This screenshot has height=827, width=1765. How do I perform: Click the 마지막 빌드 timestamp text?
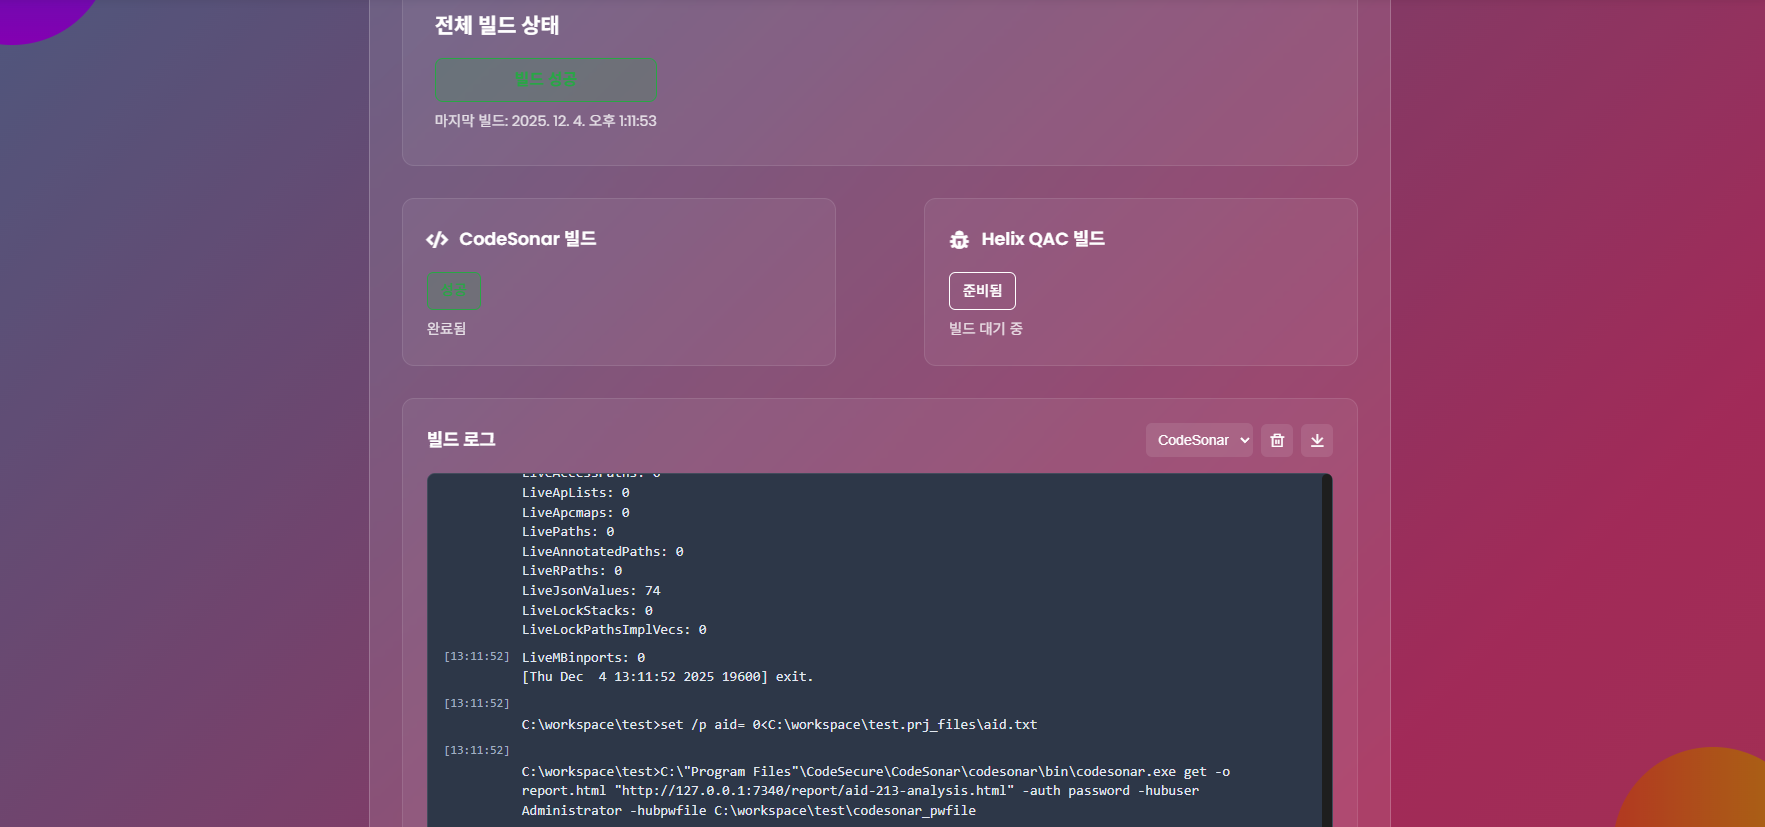tap(545, 121)
